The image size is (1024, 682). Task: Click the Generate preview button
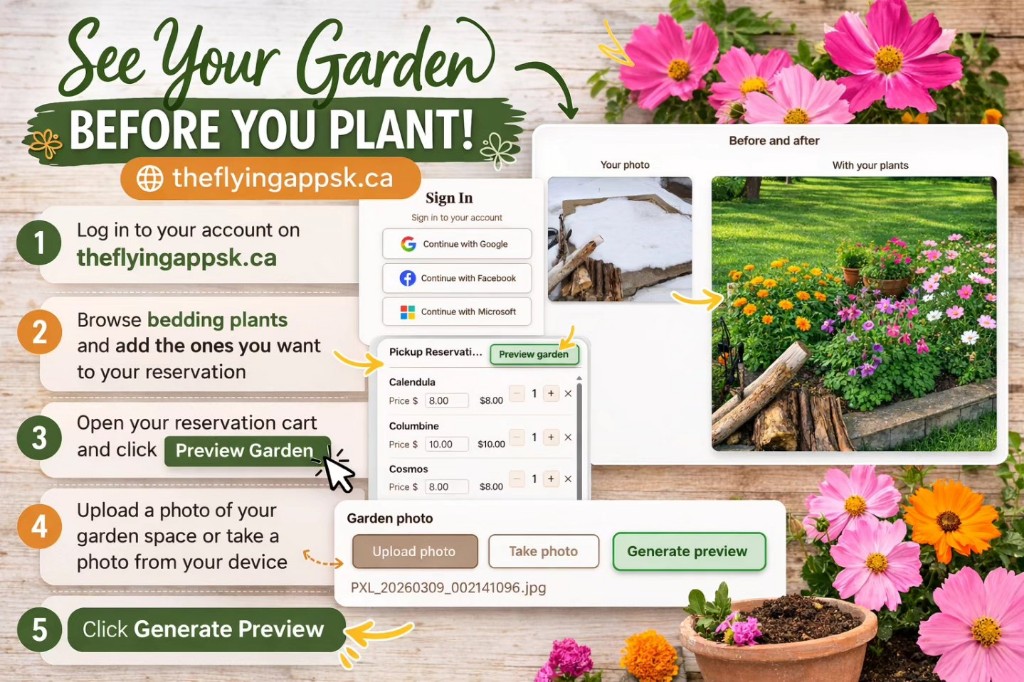click(x=688, y=551)
